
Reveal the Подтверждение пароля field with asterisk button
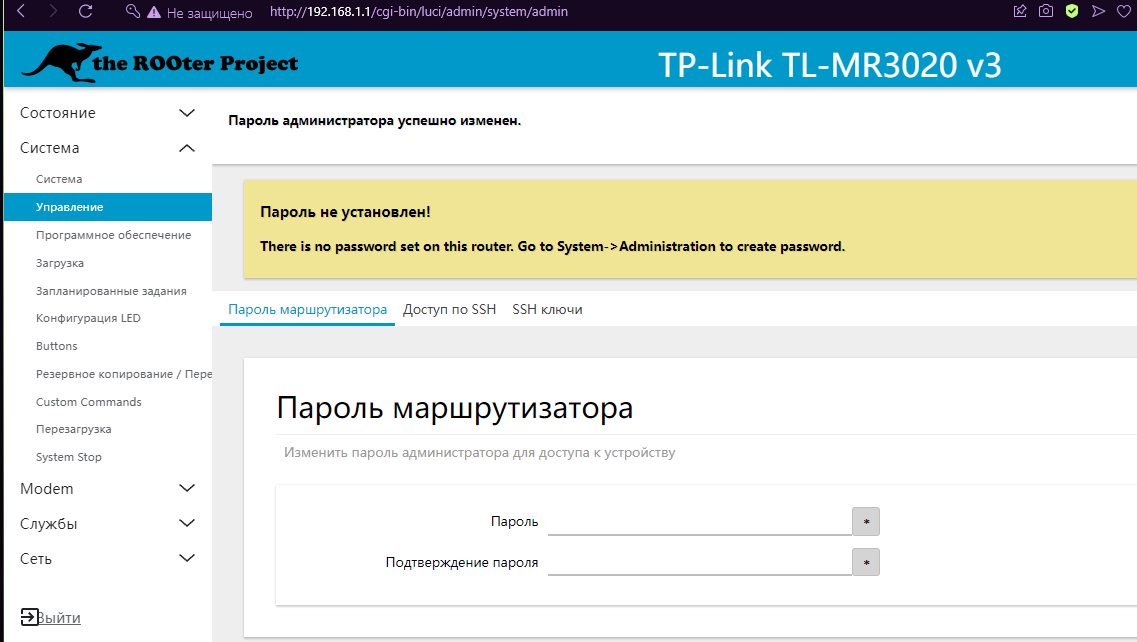point(866,562)
